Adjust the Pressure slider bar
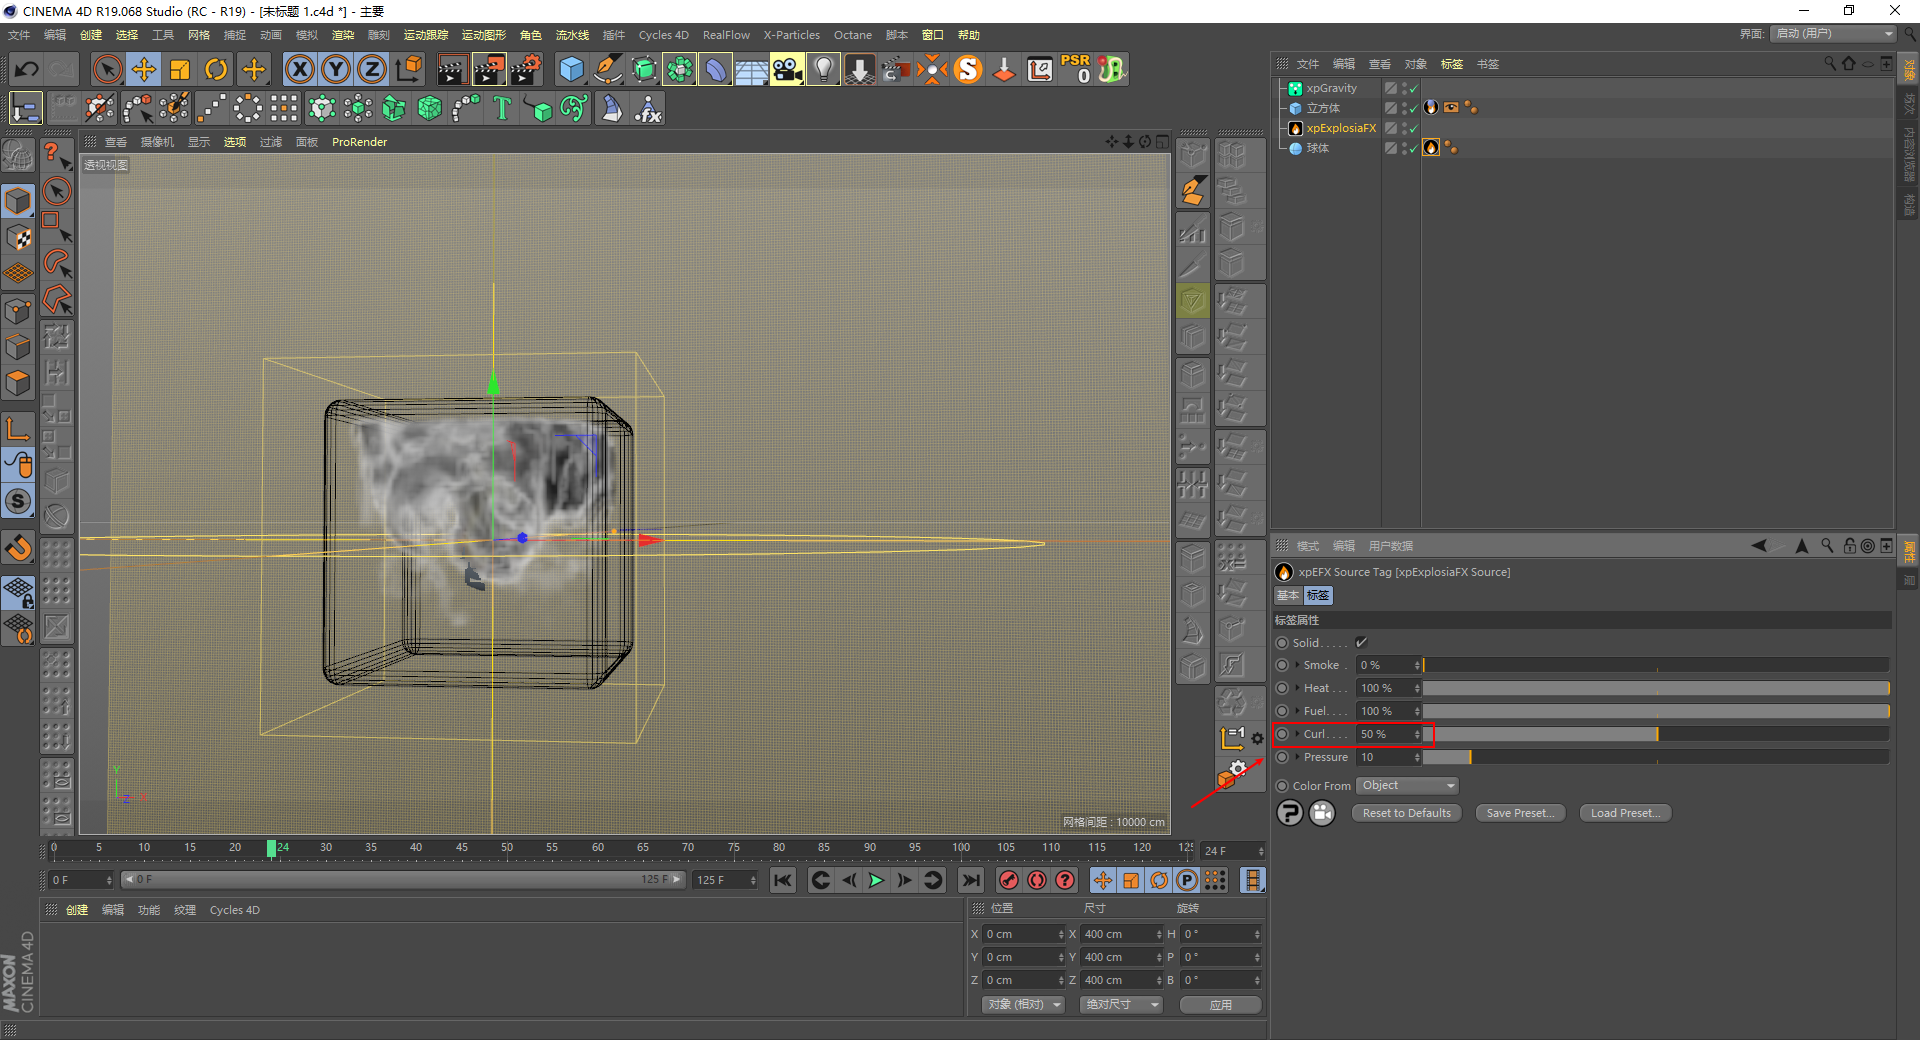This screenshot has width=1920, height=1040. [x=1656, y=757]
